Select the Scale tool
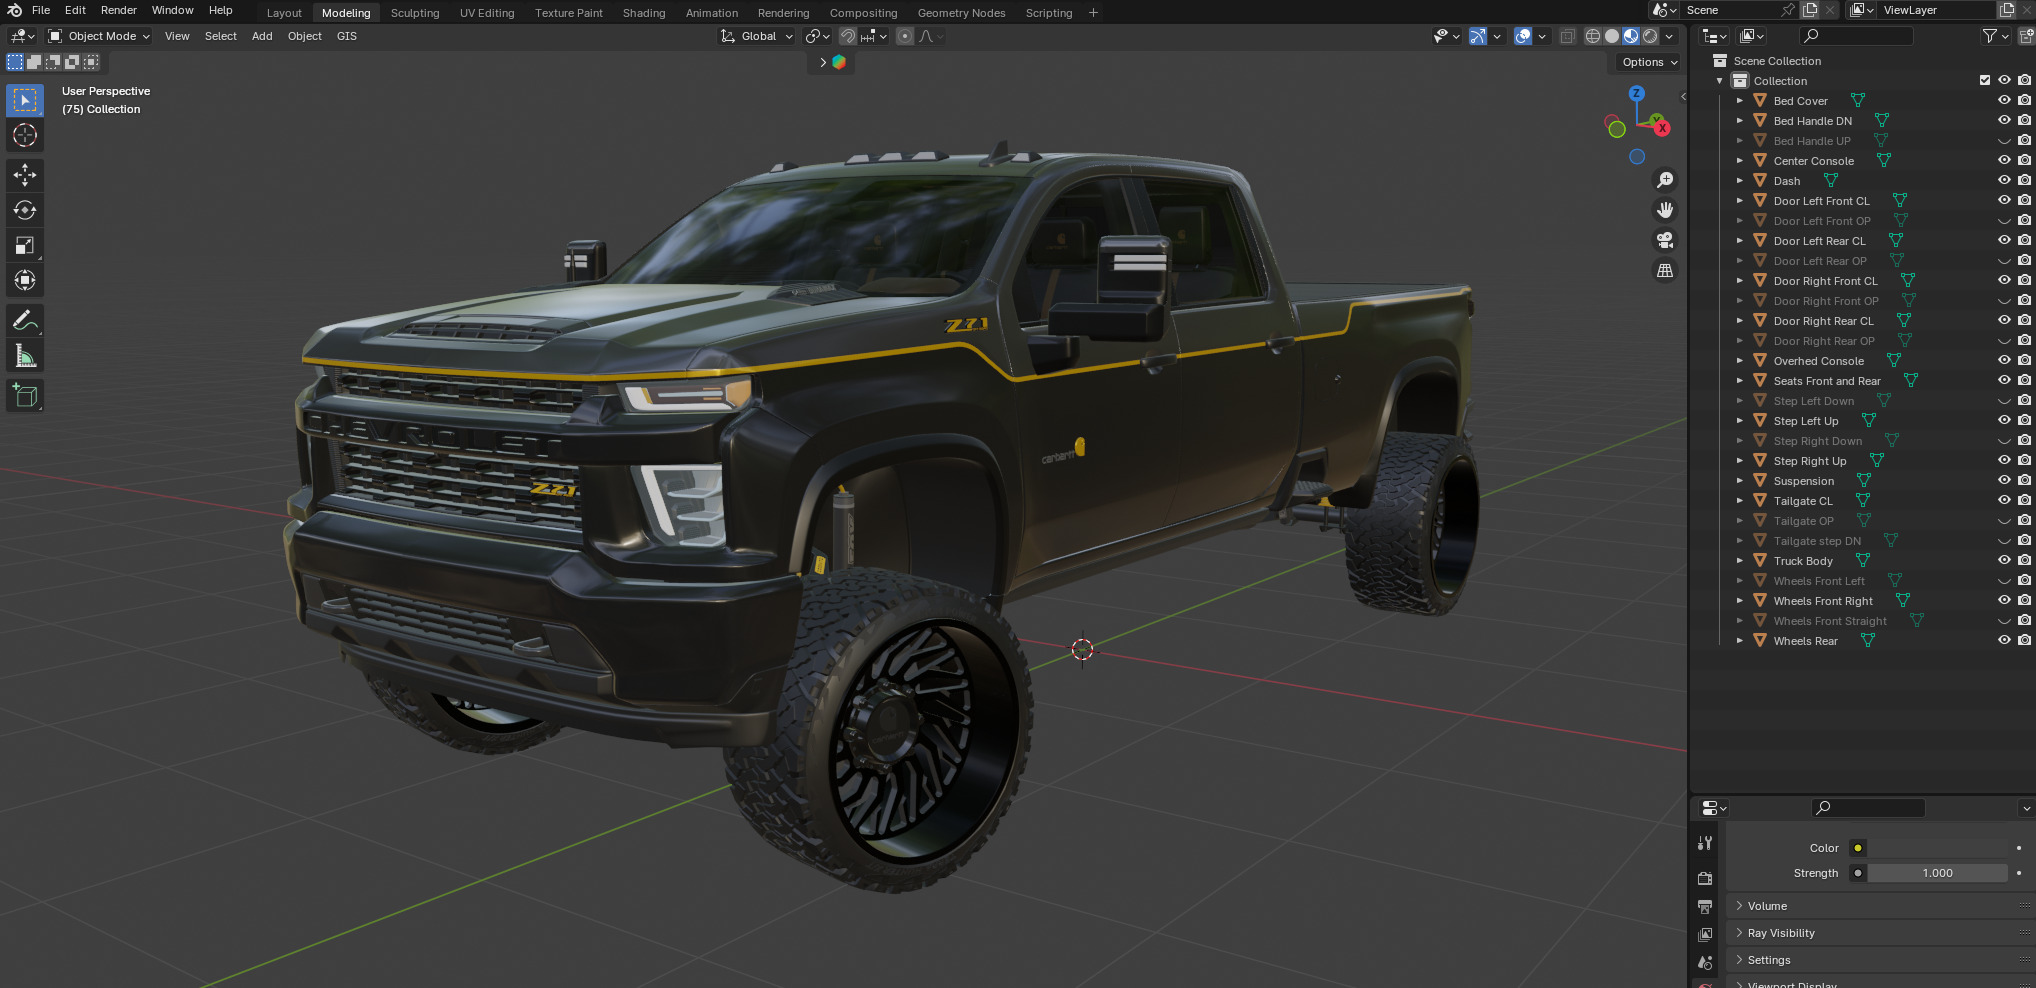The height and width of the screenshot is (988, 2036). pyautogui.click(x=25, y=245)
